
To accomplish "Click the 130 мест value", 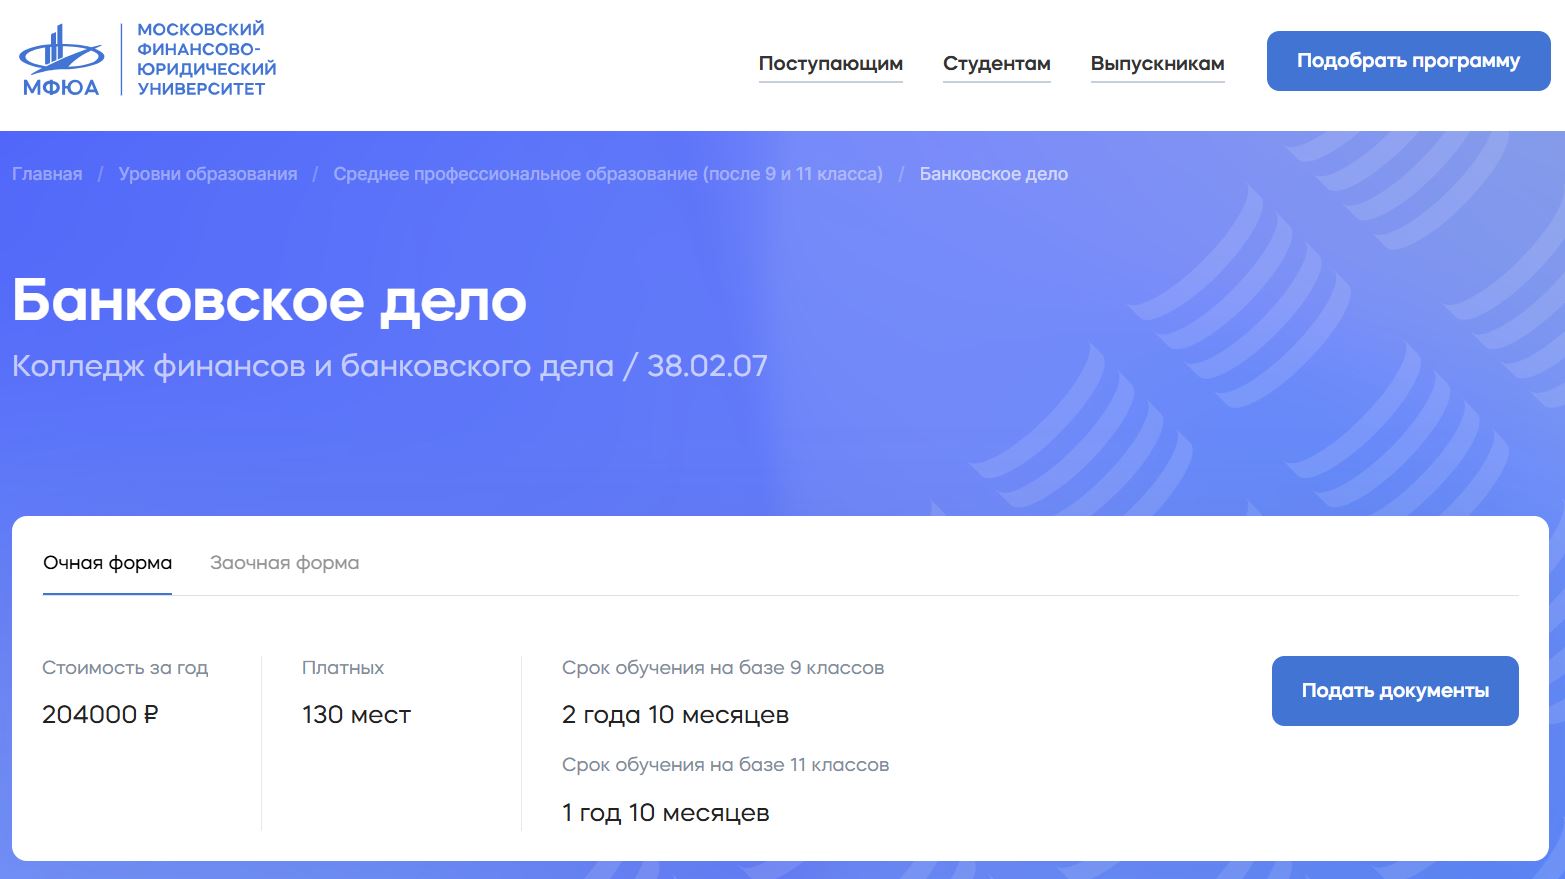I will pos(356,715).
